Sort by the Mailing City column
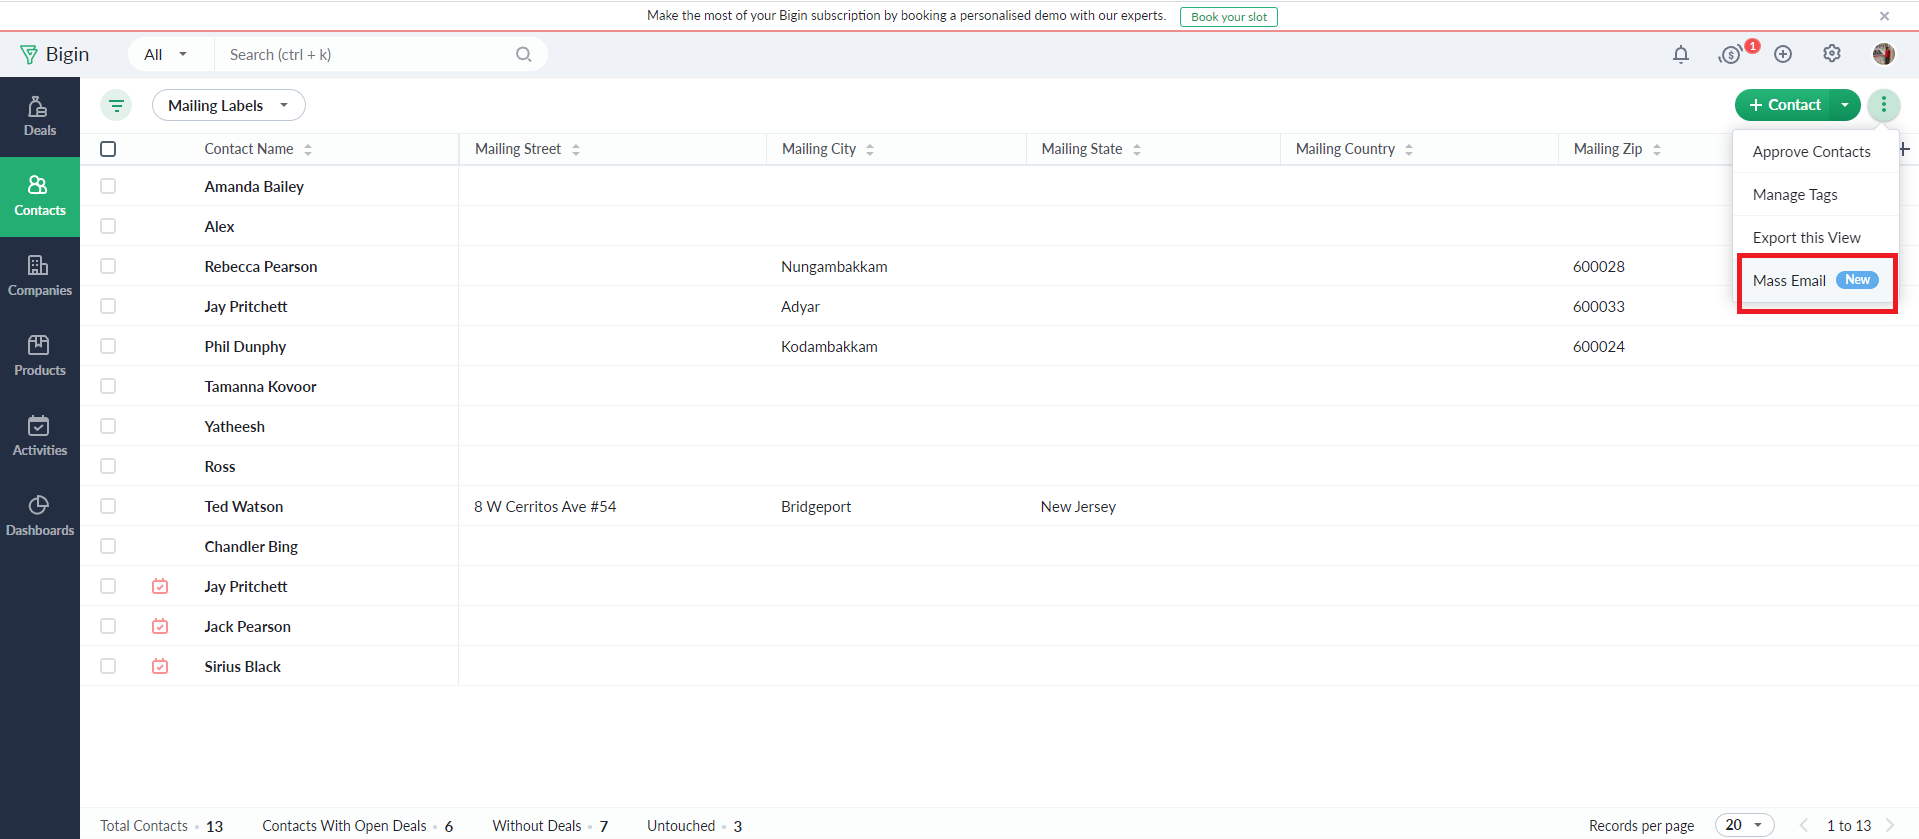 coord(869,150)
